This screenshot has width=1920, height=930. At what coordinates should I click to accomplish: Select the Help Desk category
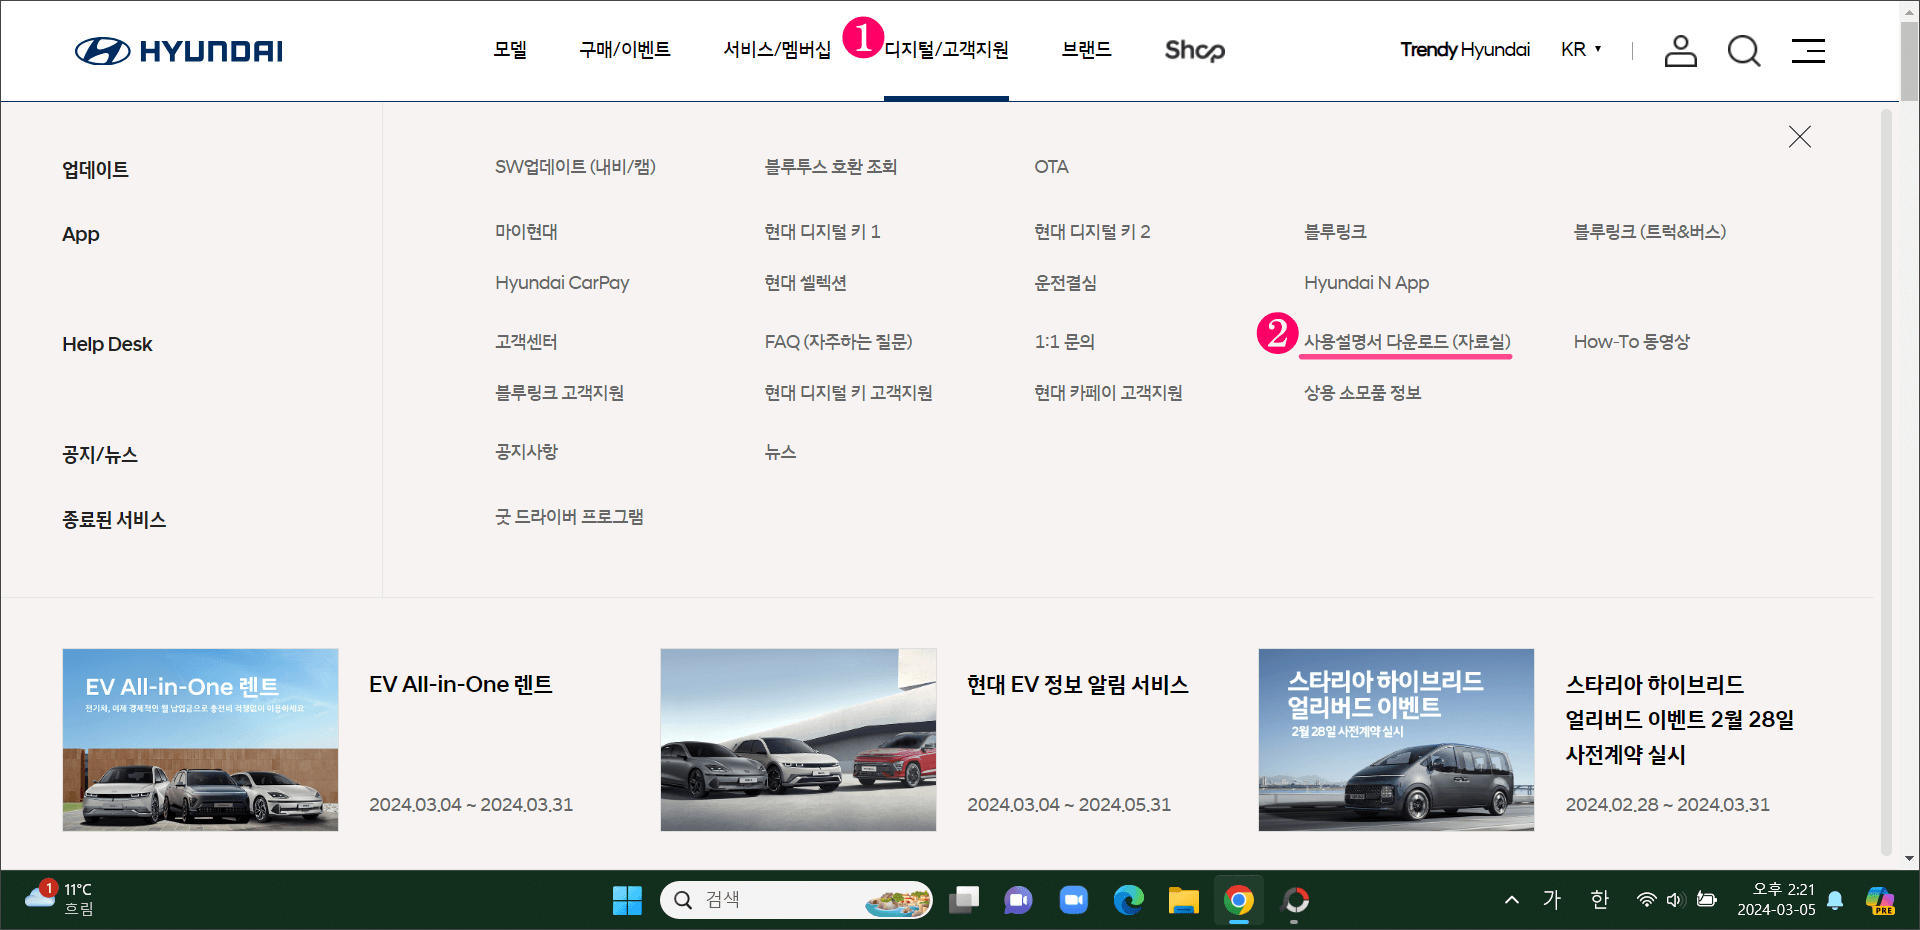point(107,344)
